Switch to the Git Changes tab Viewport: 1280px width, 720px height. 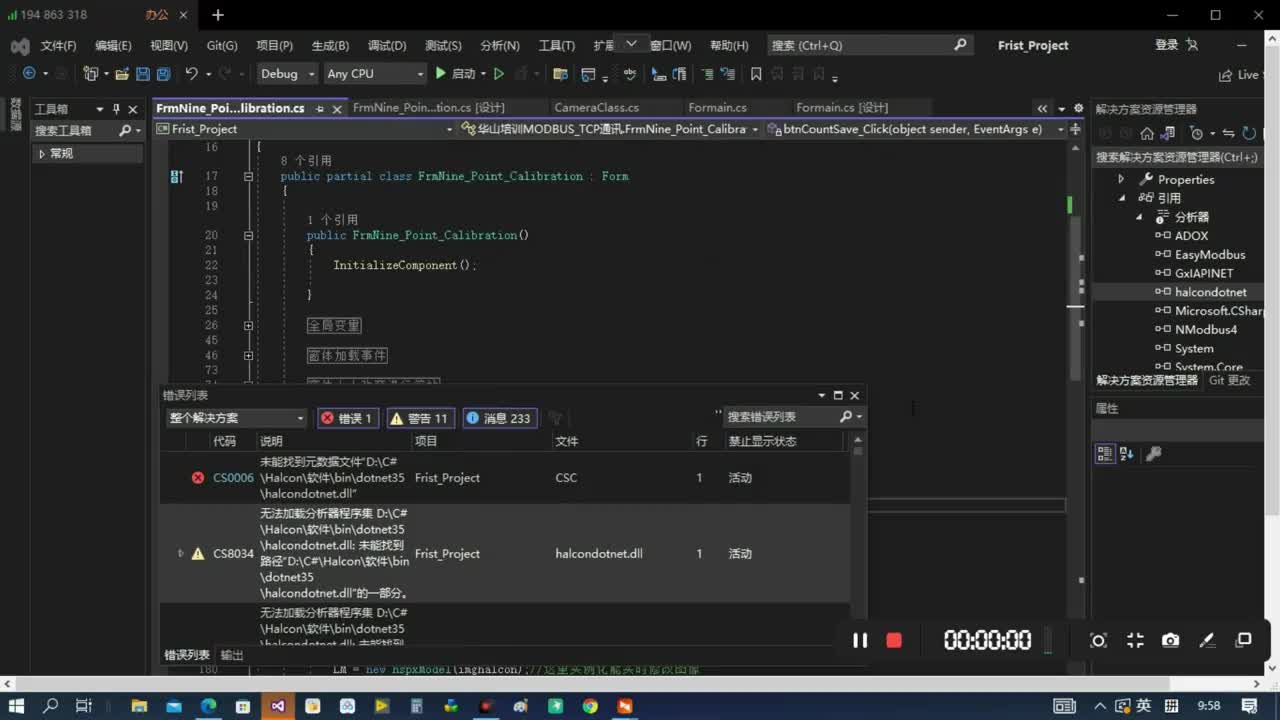click(1230, 380)
